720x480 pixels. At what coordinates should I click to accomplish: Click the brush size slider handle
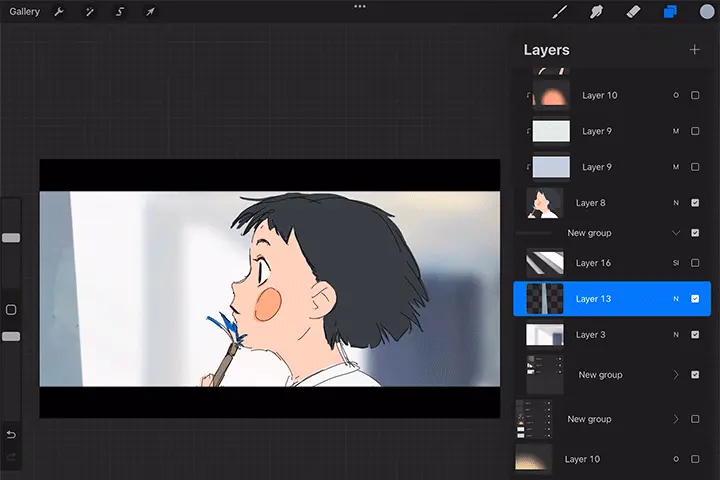click(x=11, y=238)
